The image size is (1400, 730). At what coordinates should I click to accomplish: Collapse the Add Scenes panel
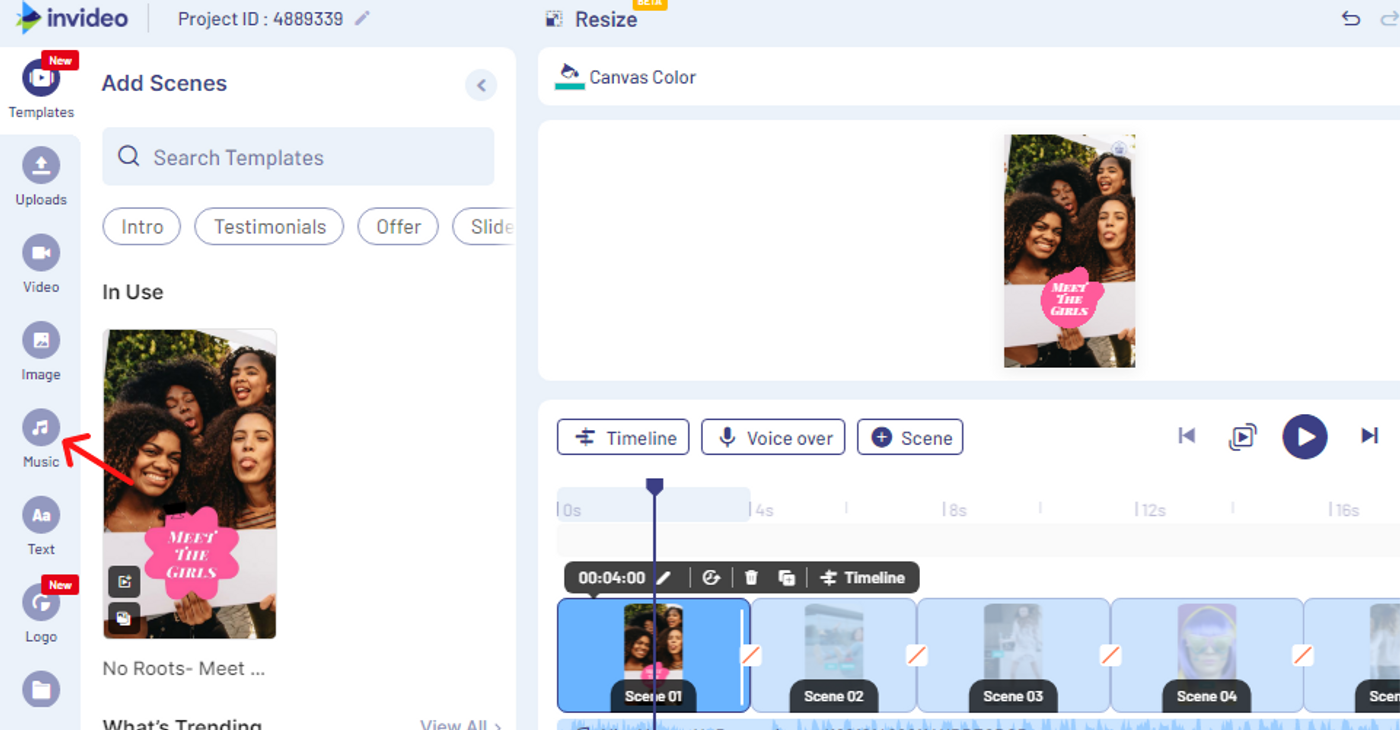click(481, 85)
